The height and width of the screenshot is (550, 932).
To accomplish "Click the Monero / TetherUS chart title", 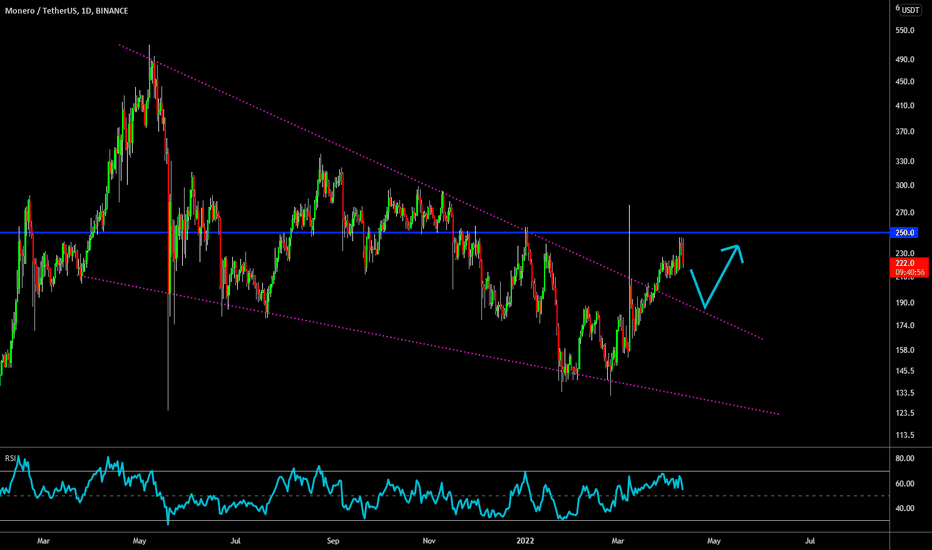I will (66, 11).
